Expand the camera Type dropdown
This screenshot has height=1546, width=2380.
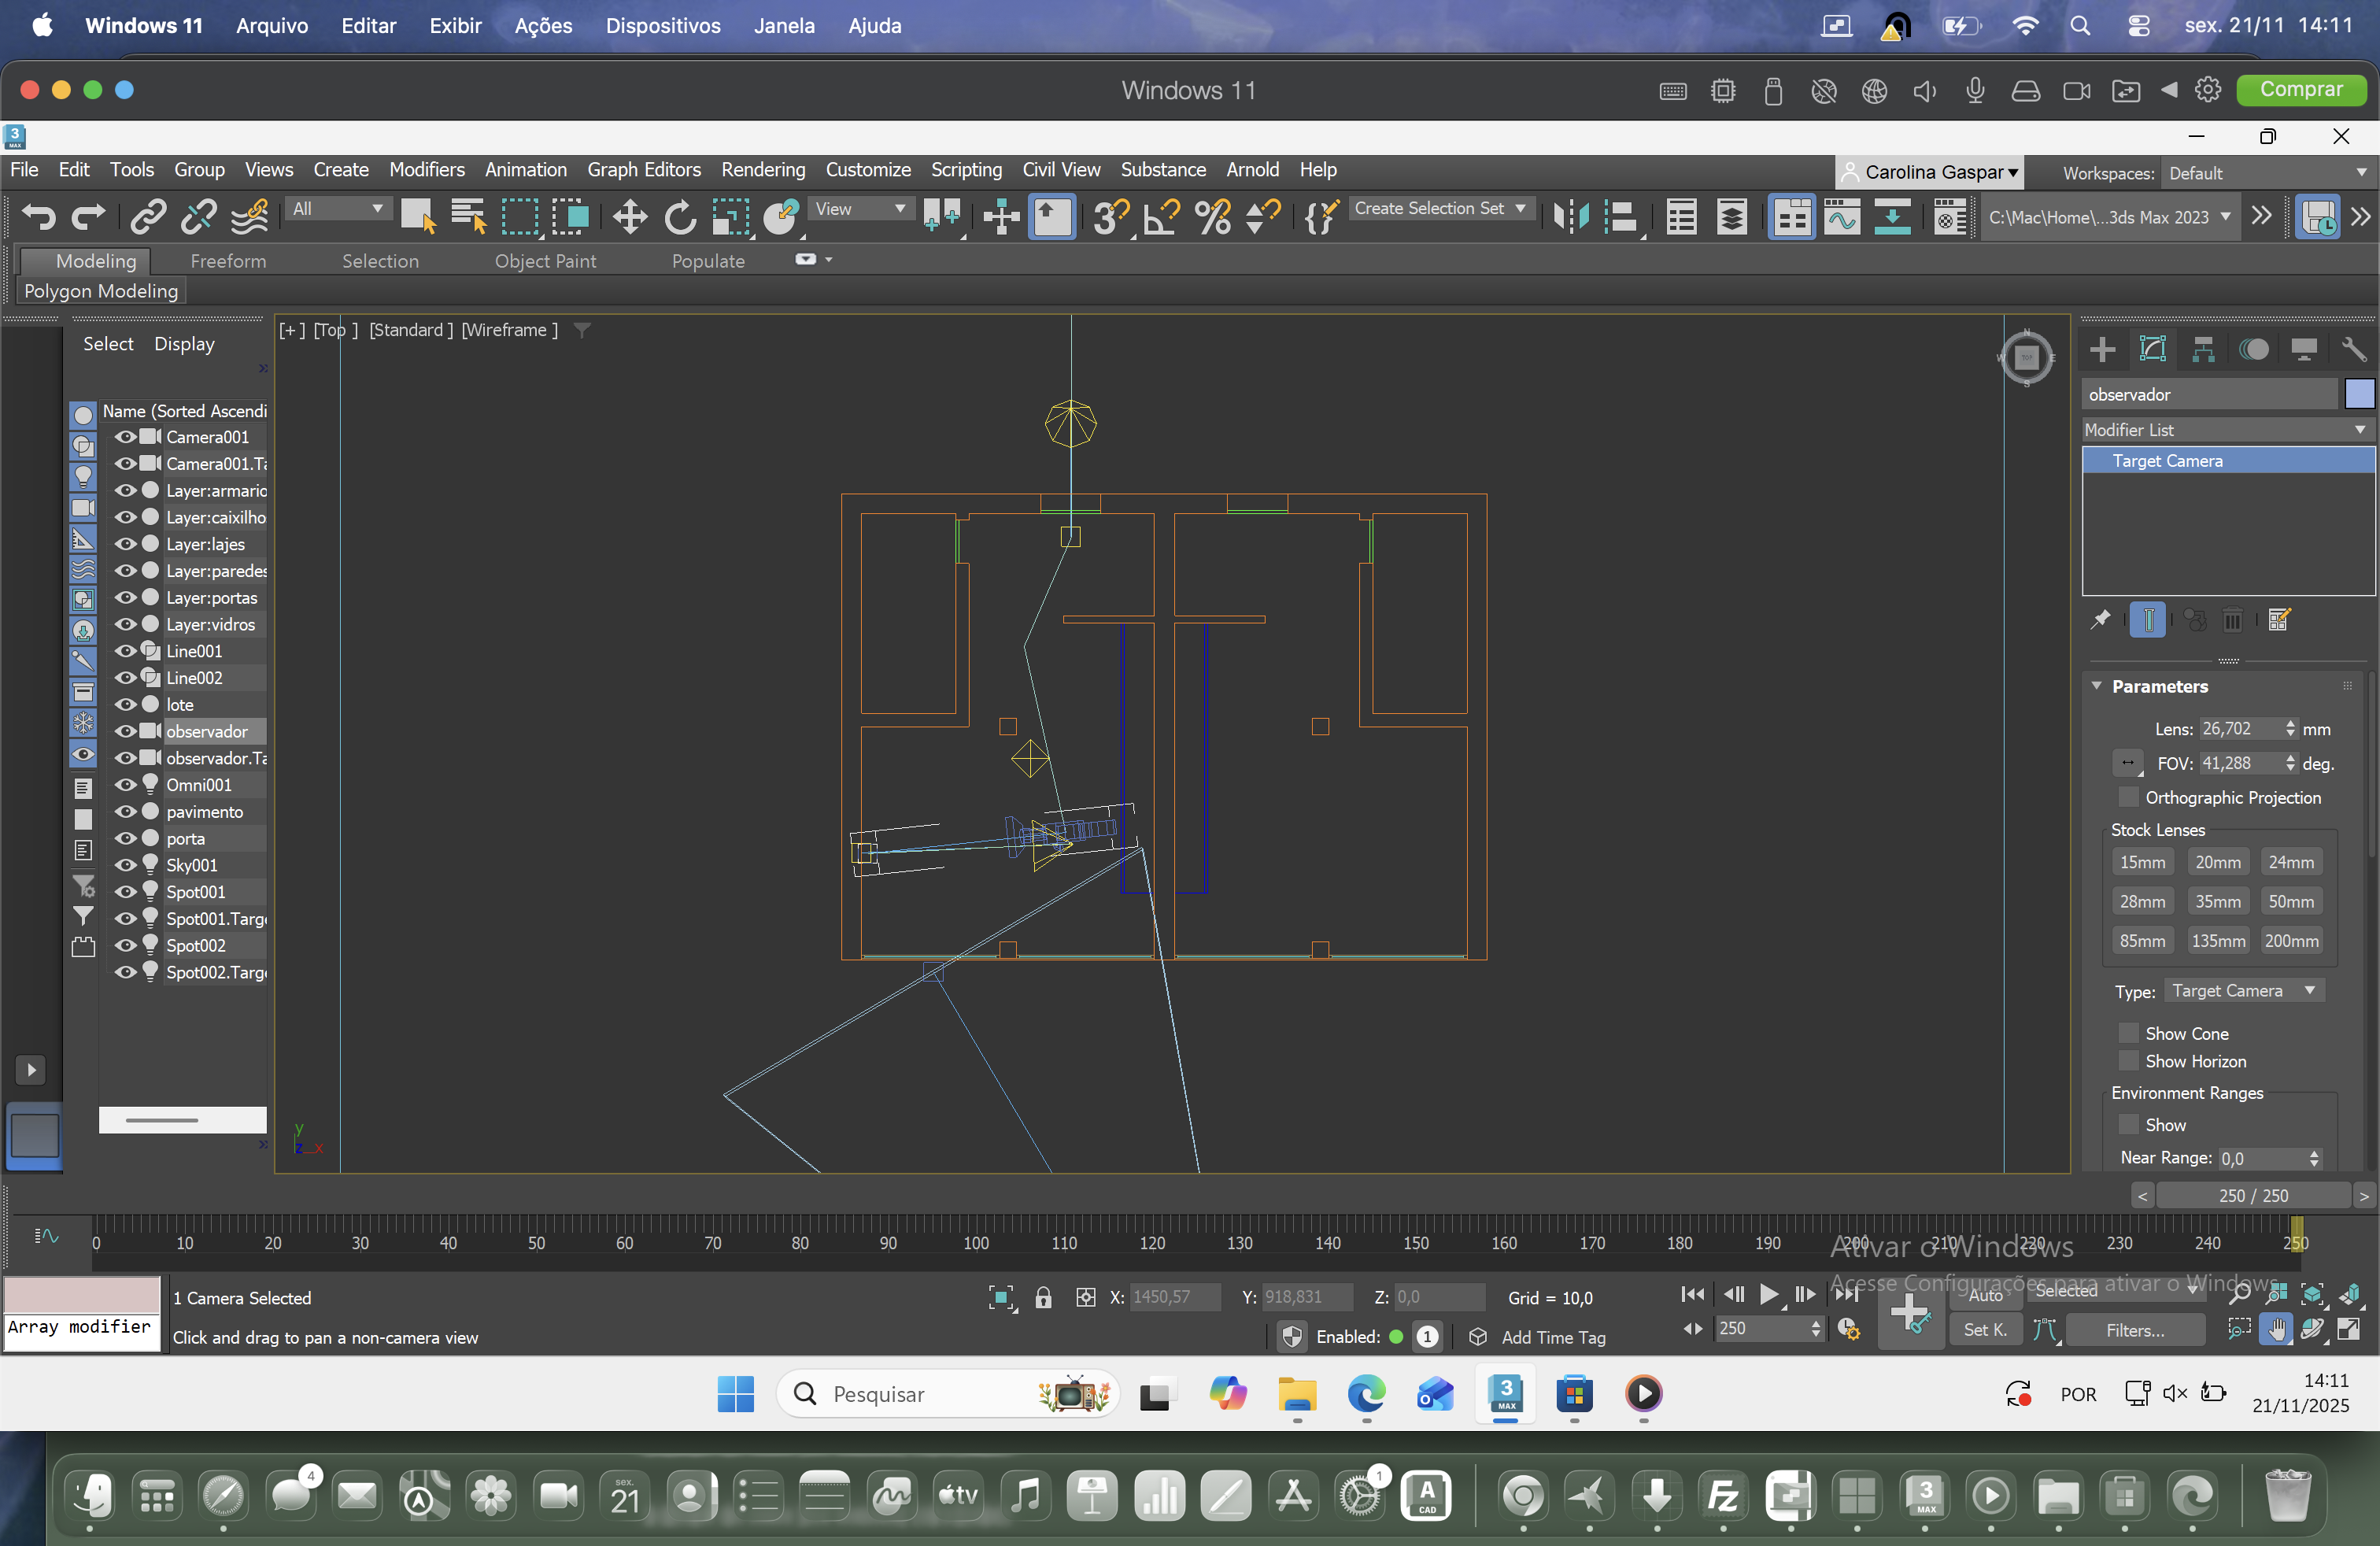(2243, 990)
